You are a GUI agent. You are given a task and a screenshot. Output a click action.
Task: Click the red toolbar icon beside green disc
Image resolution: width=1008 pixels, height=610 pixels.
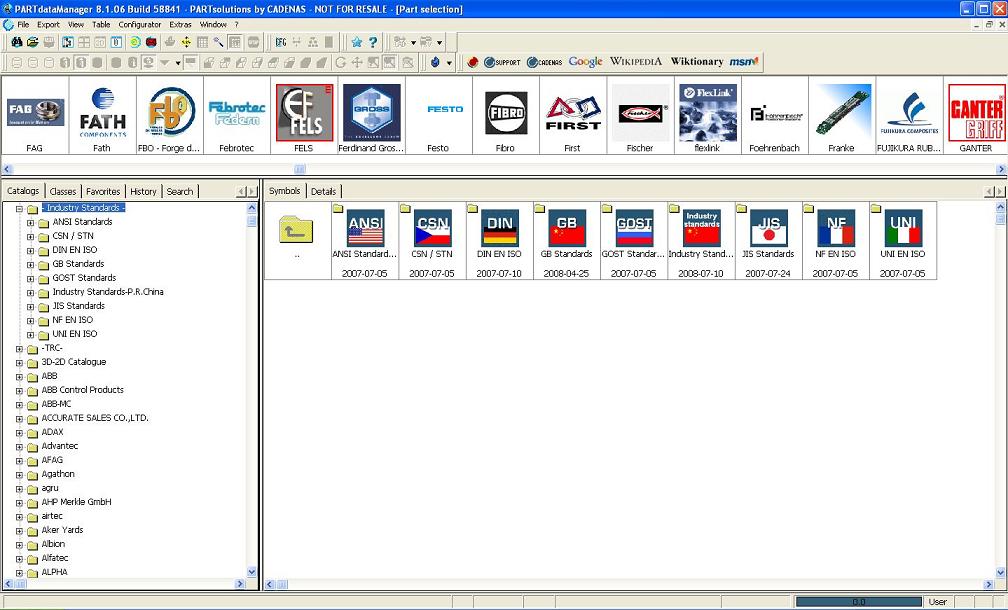pos(151,42)
